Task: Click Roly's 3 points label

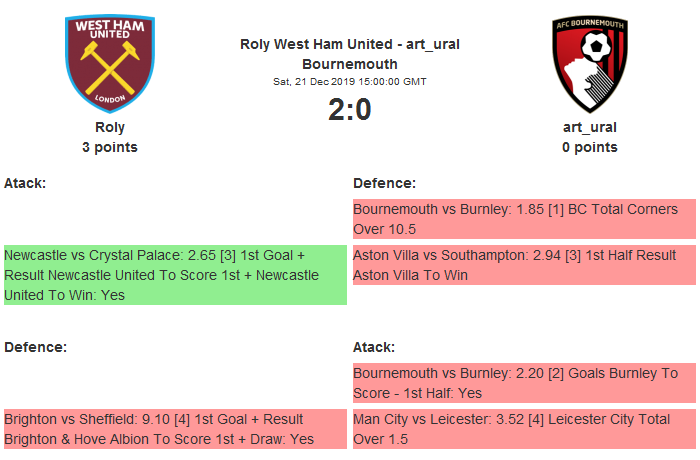Action: point(110,147)
